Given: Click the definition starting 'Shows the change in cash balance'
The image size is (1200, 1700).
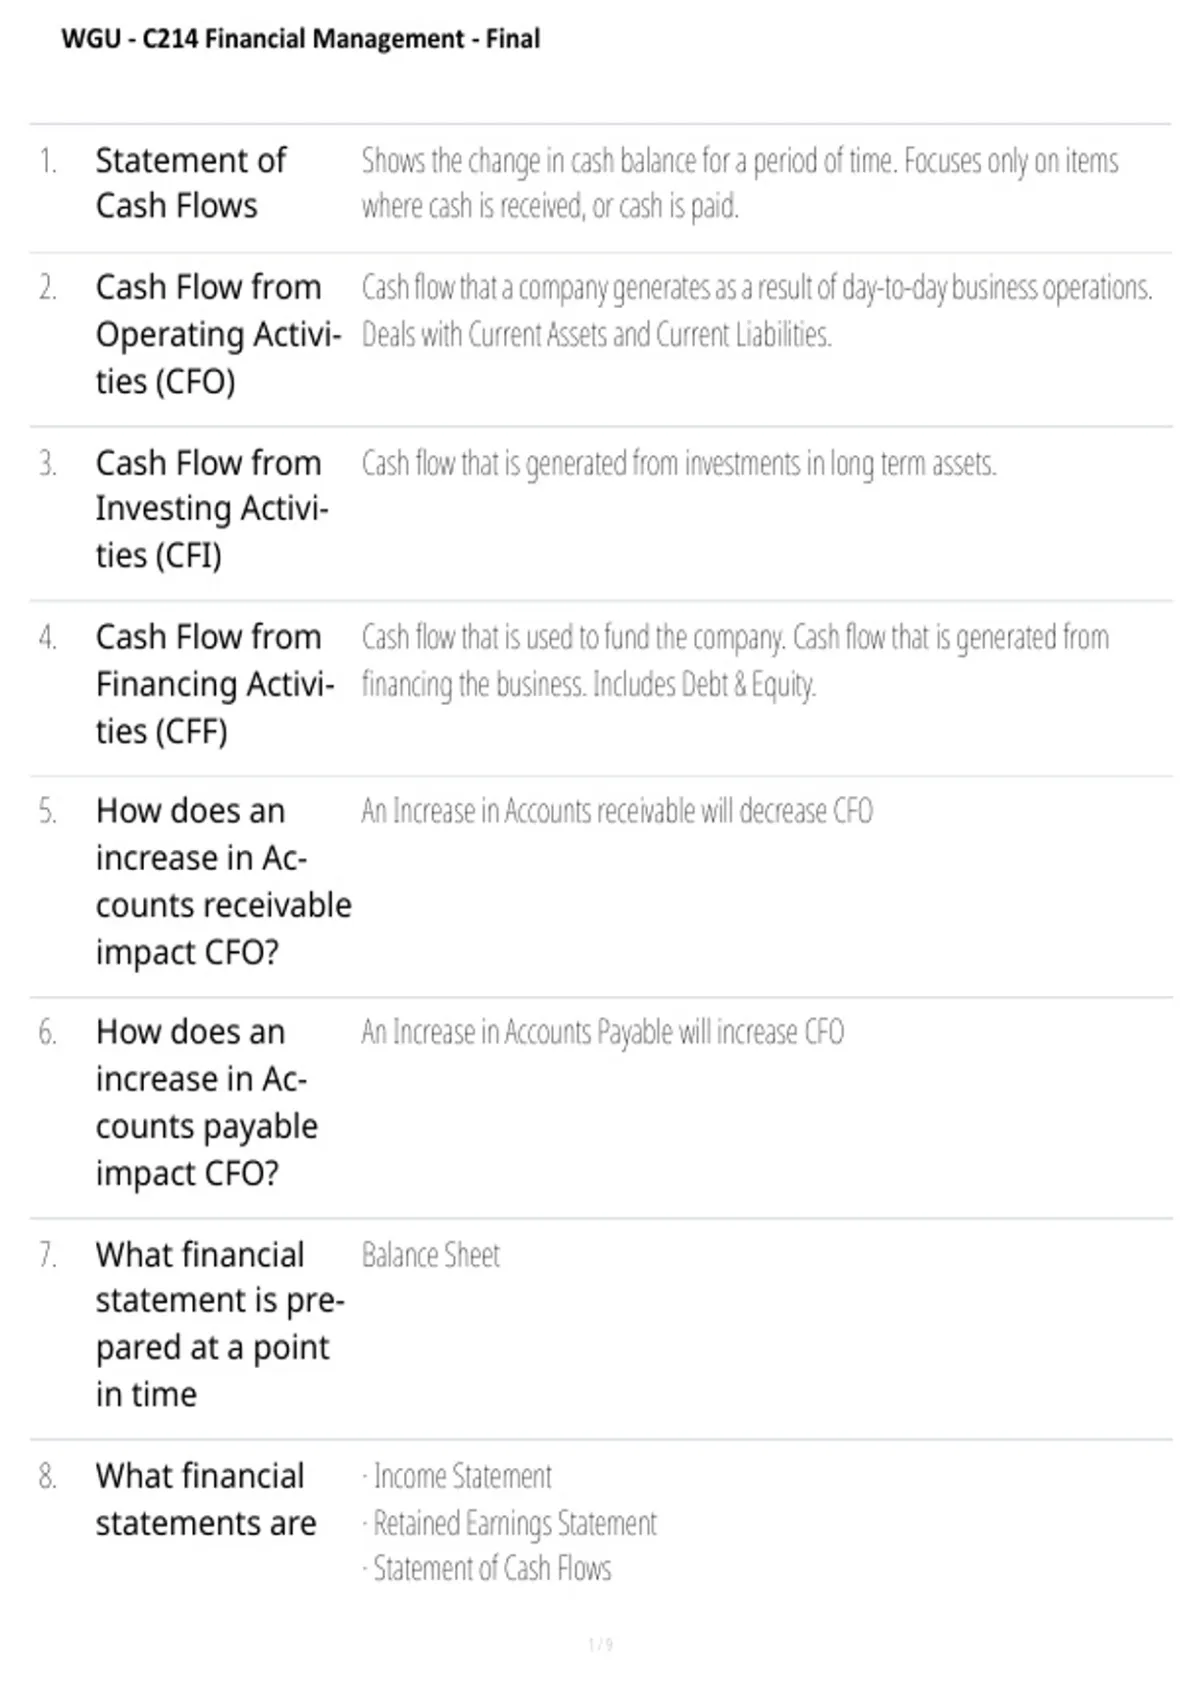Looking at the screenshot, I should (740, 183).
